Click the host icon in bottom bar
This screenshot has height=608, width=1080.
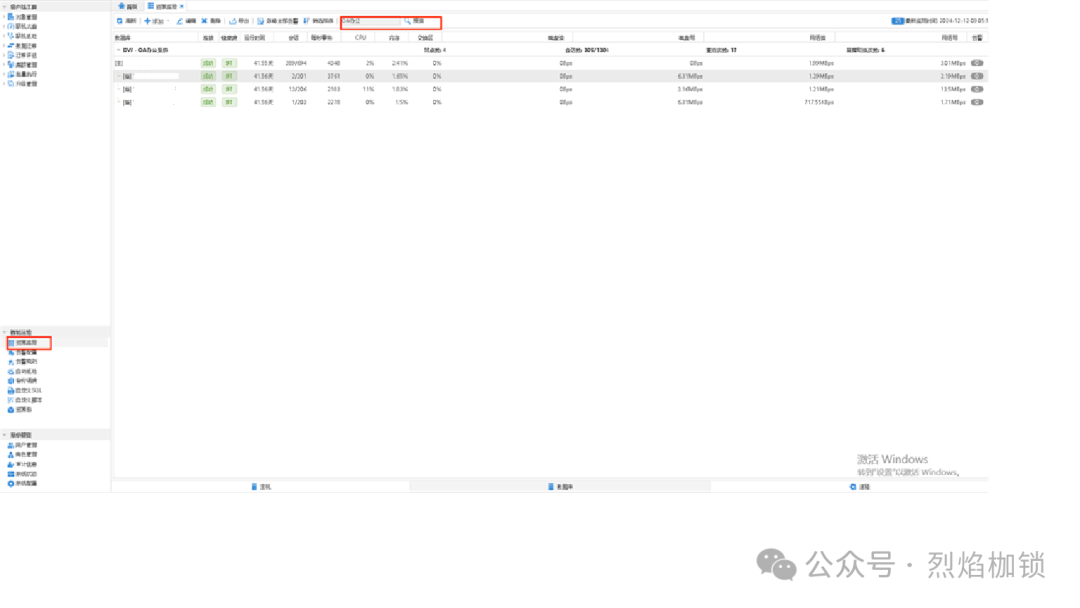click(x=254, y=487)
